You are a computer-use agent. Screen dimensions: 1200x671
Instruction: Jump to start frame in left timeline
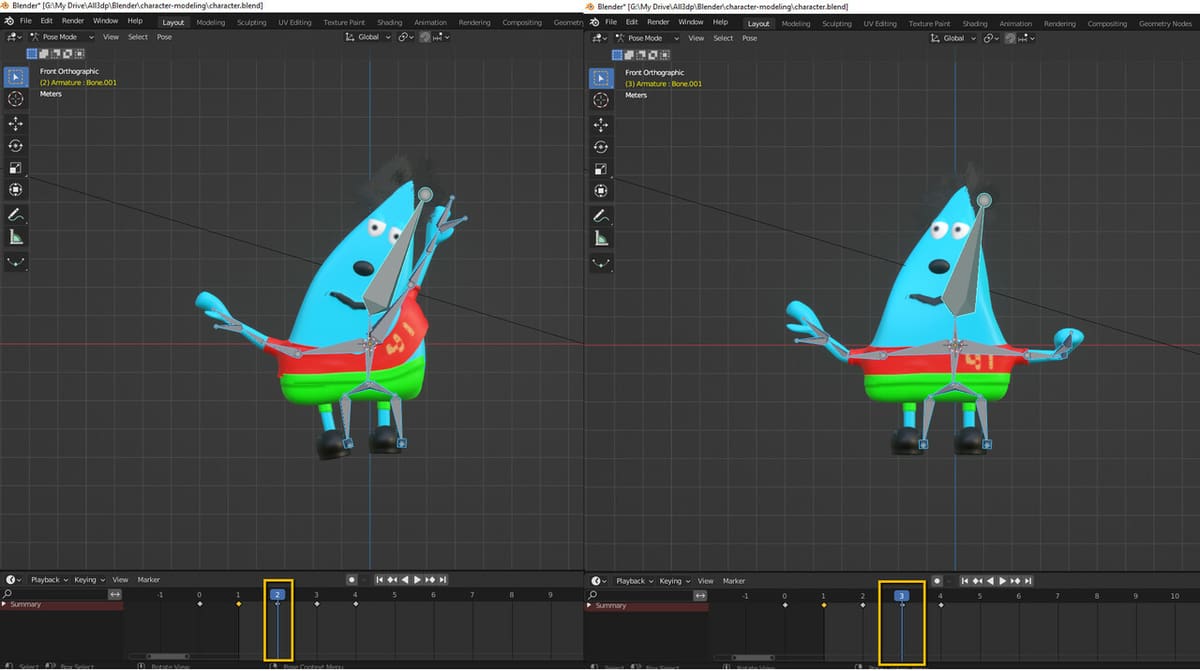(380, 579)
